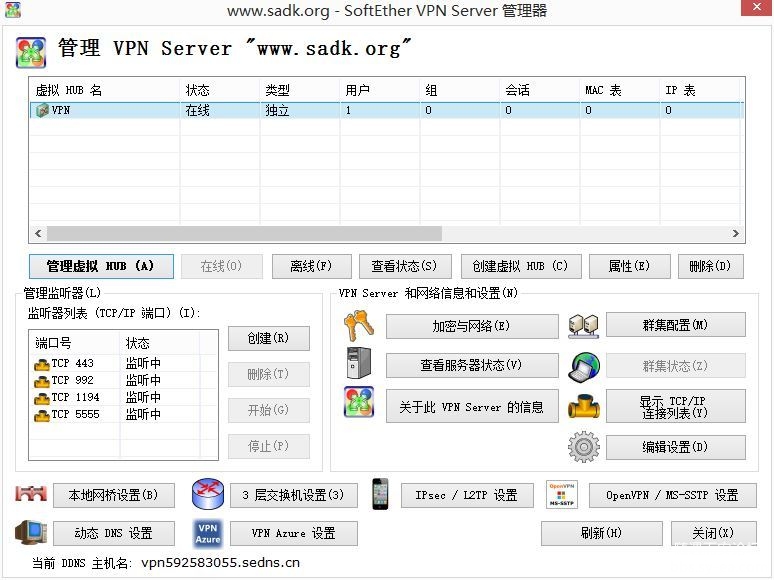Open 3 层交换机设置(3)
The width and height of the screenshot is (774, 580).
(293, 495)
